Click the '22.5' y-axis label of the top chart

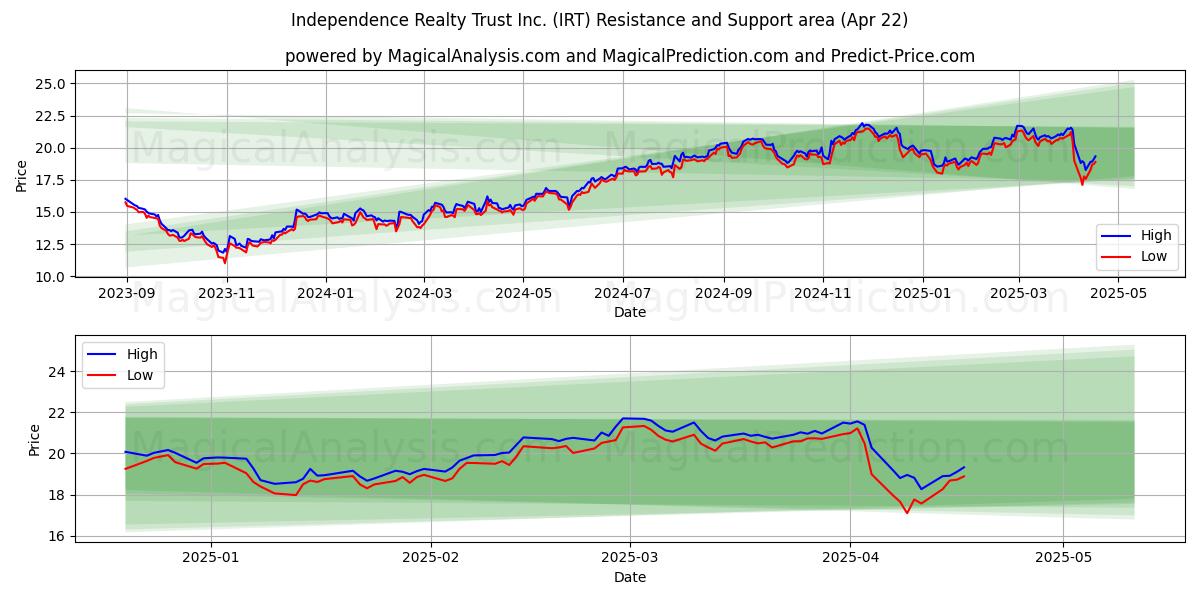tap(51, 116)
